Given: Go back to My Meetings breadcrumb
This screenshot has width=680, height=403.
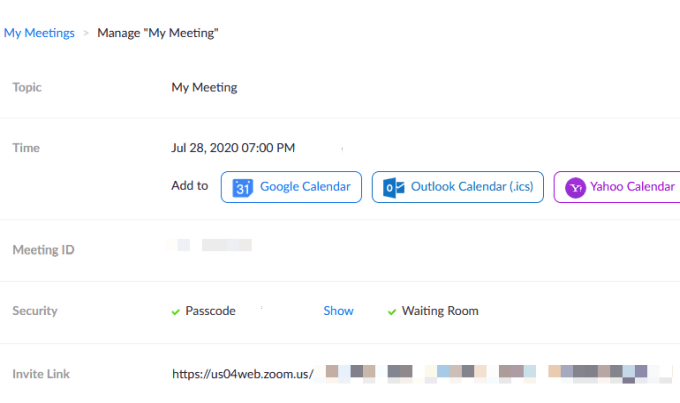Looking at the screenshot, I should tap(39, 33).
